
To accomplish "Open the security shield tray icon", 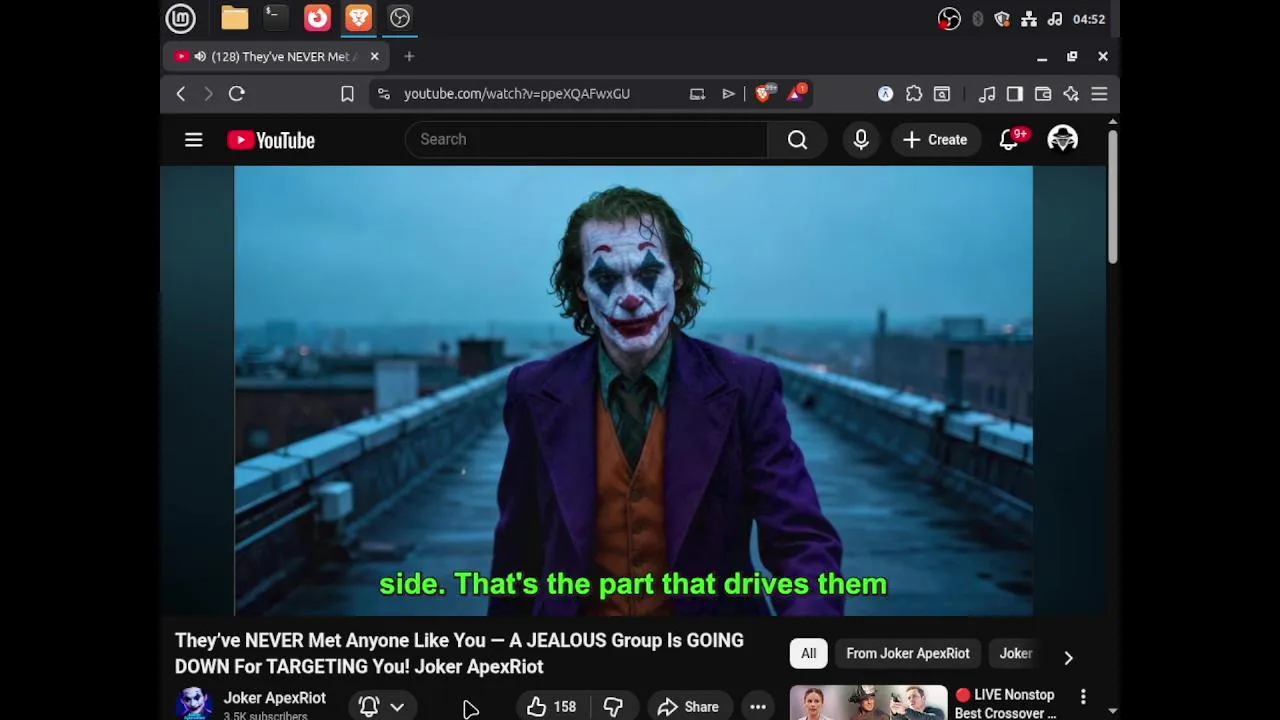I will [x=1002, y=19].
